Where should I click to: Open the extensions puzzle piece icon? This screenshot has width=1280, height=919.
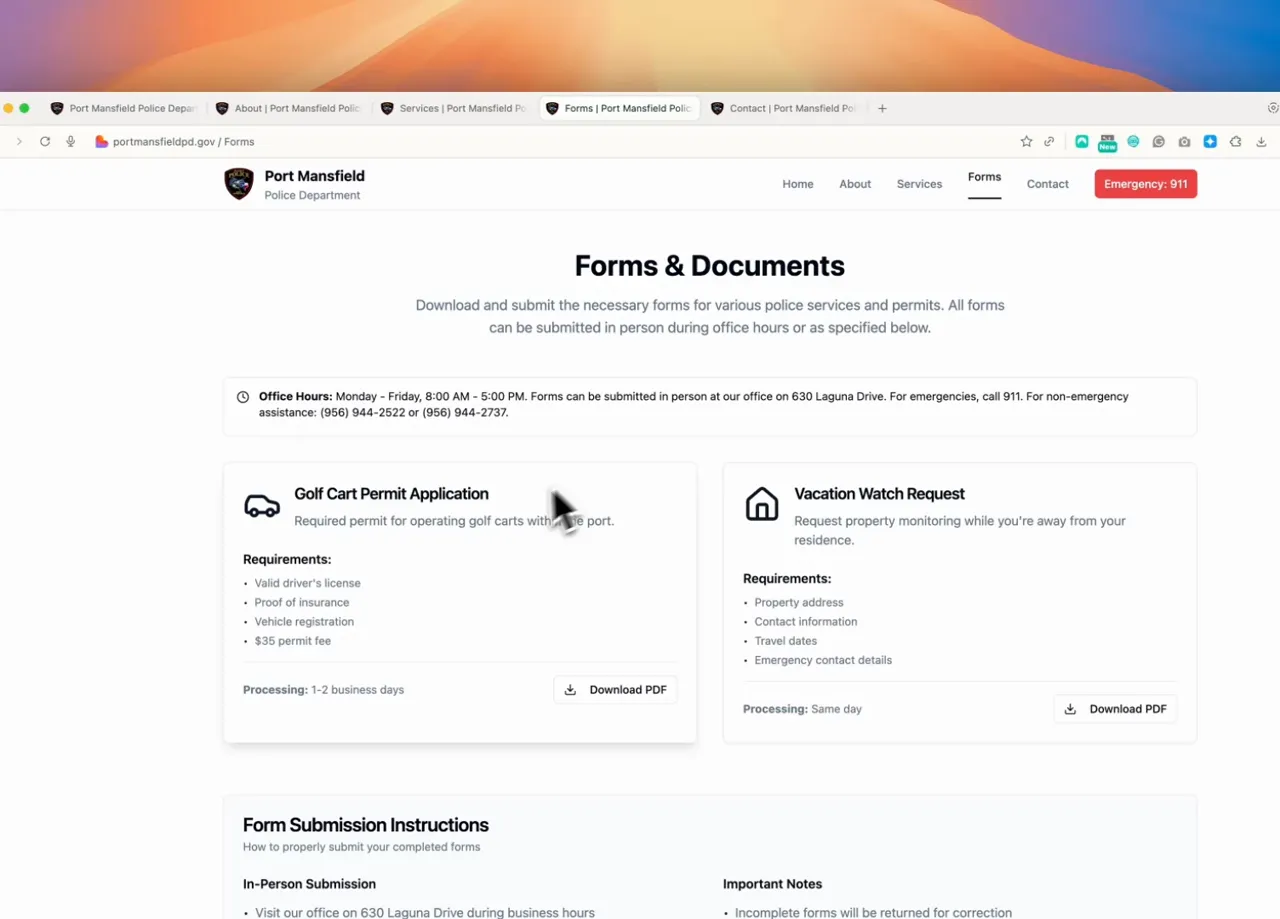1236,142
